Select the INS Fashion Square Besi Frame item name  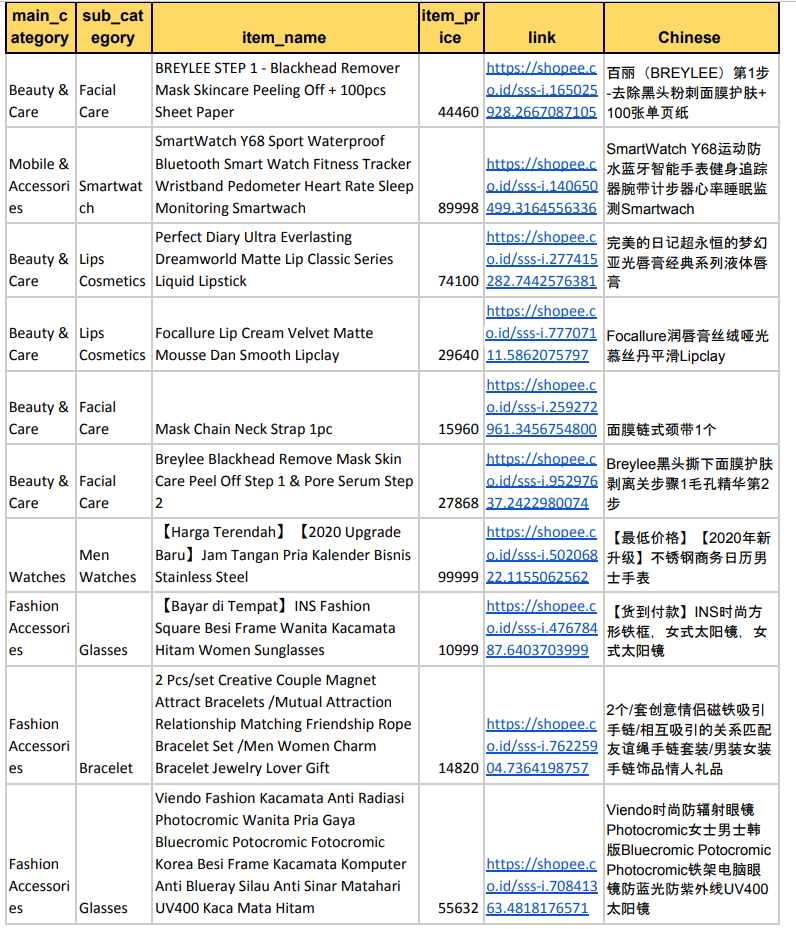tap(285, 628)
